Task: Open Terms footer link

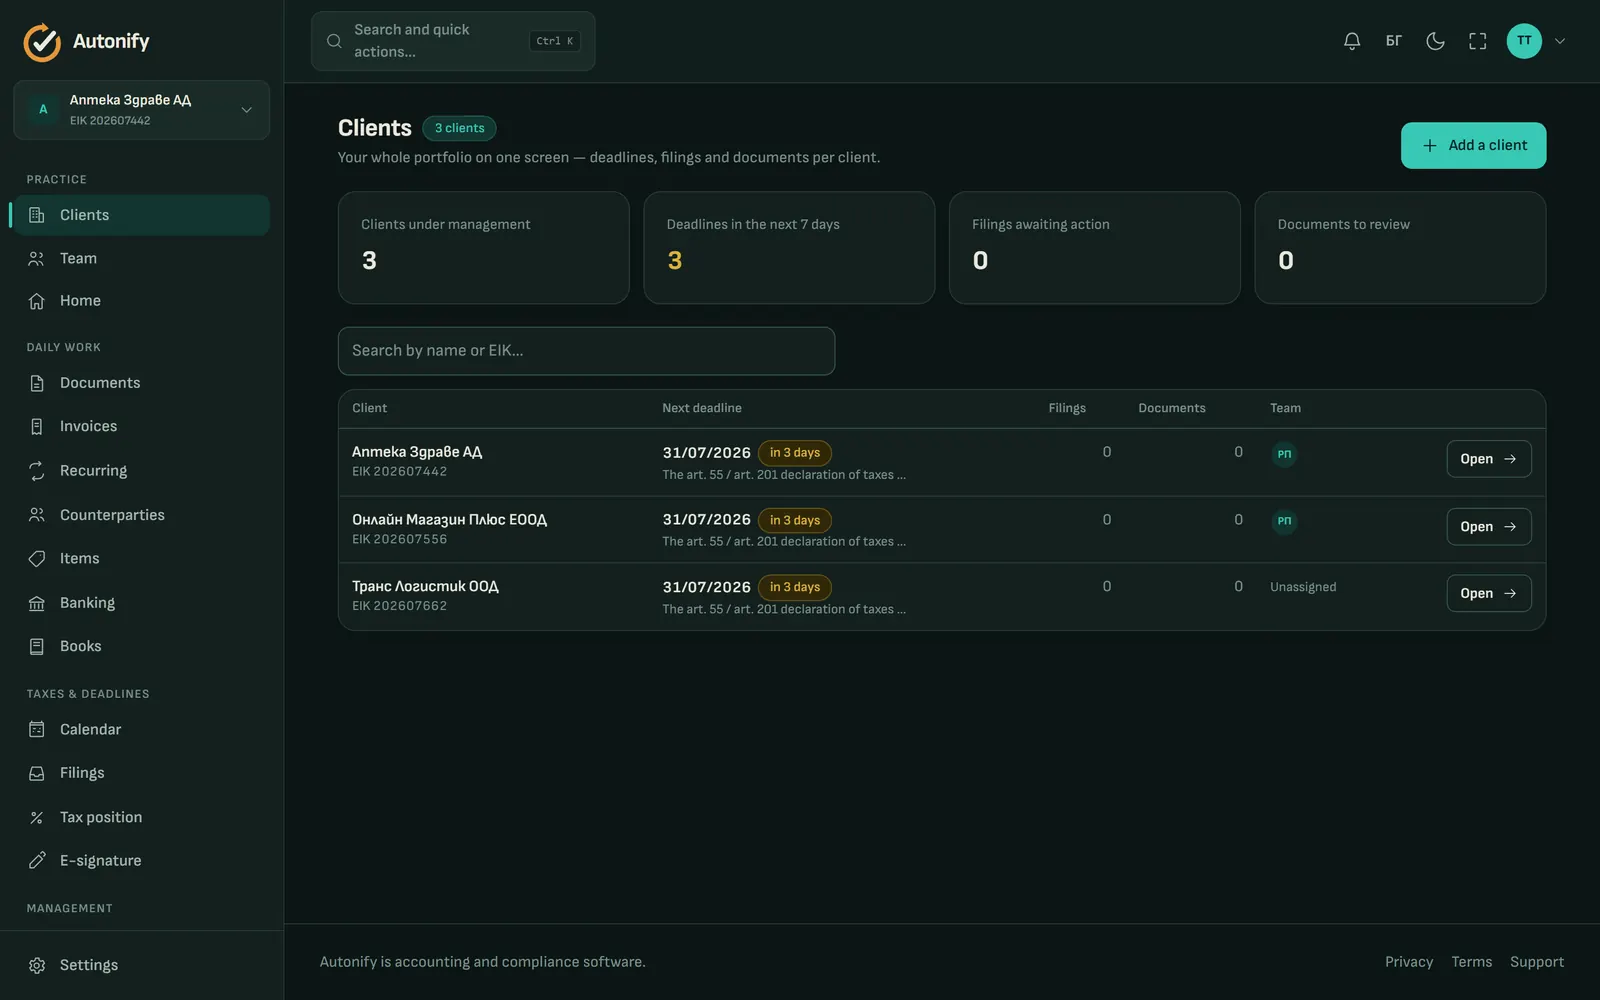Action: [1472, 962]
